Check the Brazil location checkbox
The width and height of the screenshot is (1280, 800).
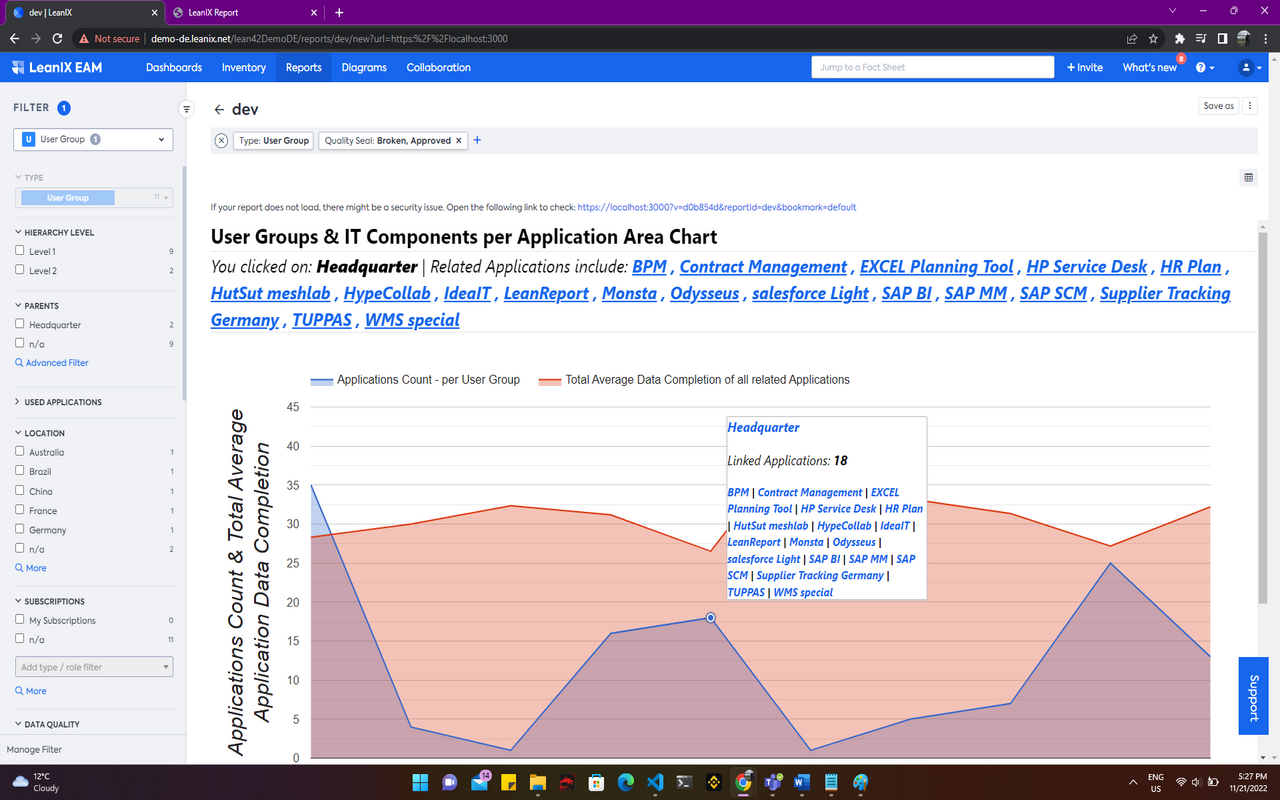coord(20,471)
